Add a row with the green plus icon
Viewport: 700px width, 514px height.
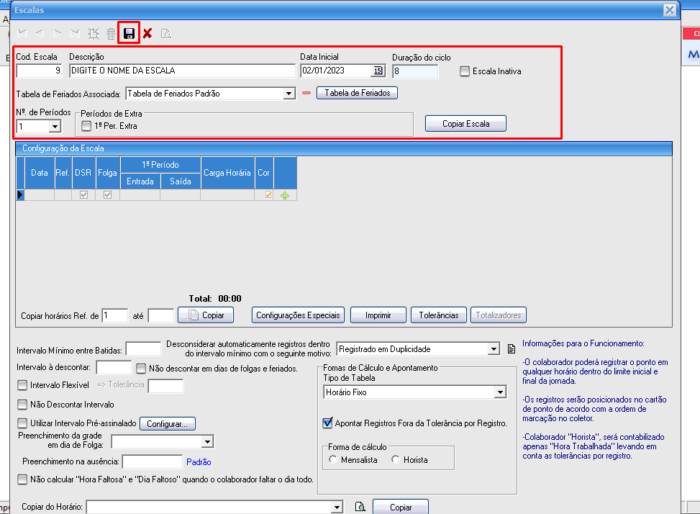pos(283,195)
